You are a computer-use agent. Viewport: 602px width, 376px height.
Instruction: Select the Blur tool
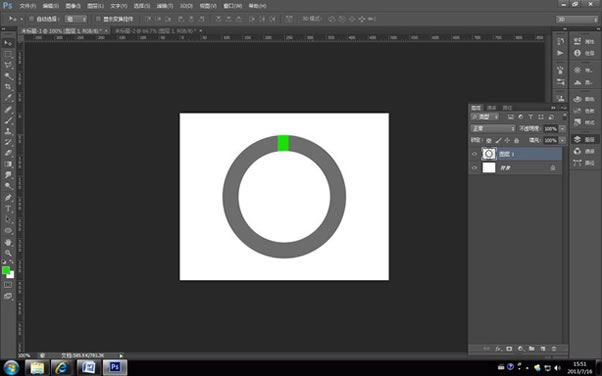click(8, 175)
